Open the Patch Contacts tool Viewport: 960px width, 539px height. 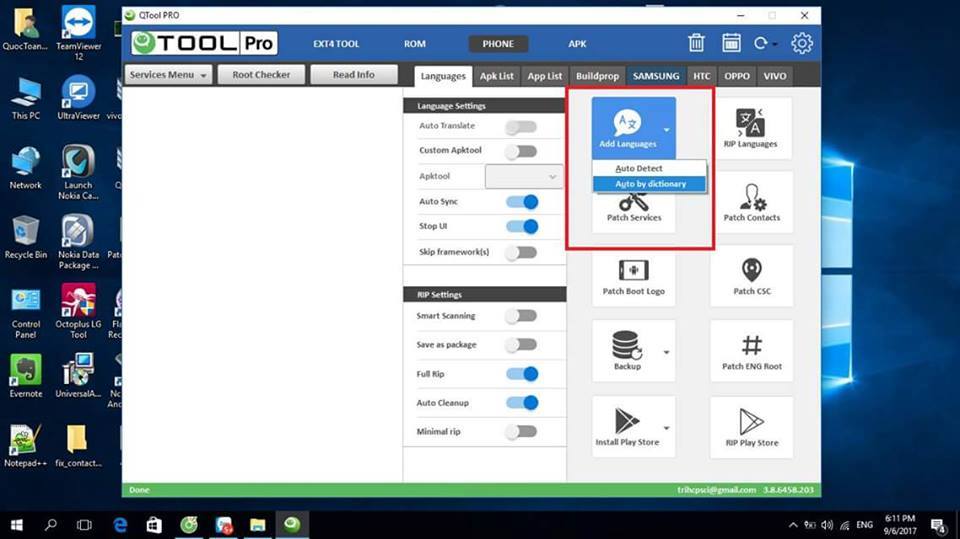click(752, 202)
